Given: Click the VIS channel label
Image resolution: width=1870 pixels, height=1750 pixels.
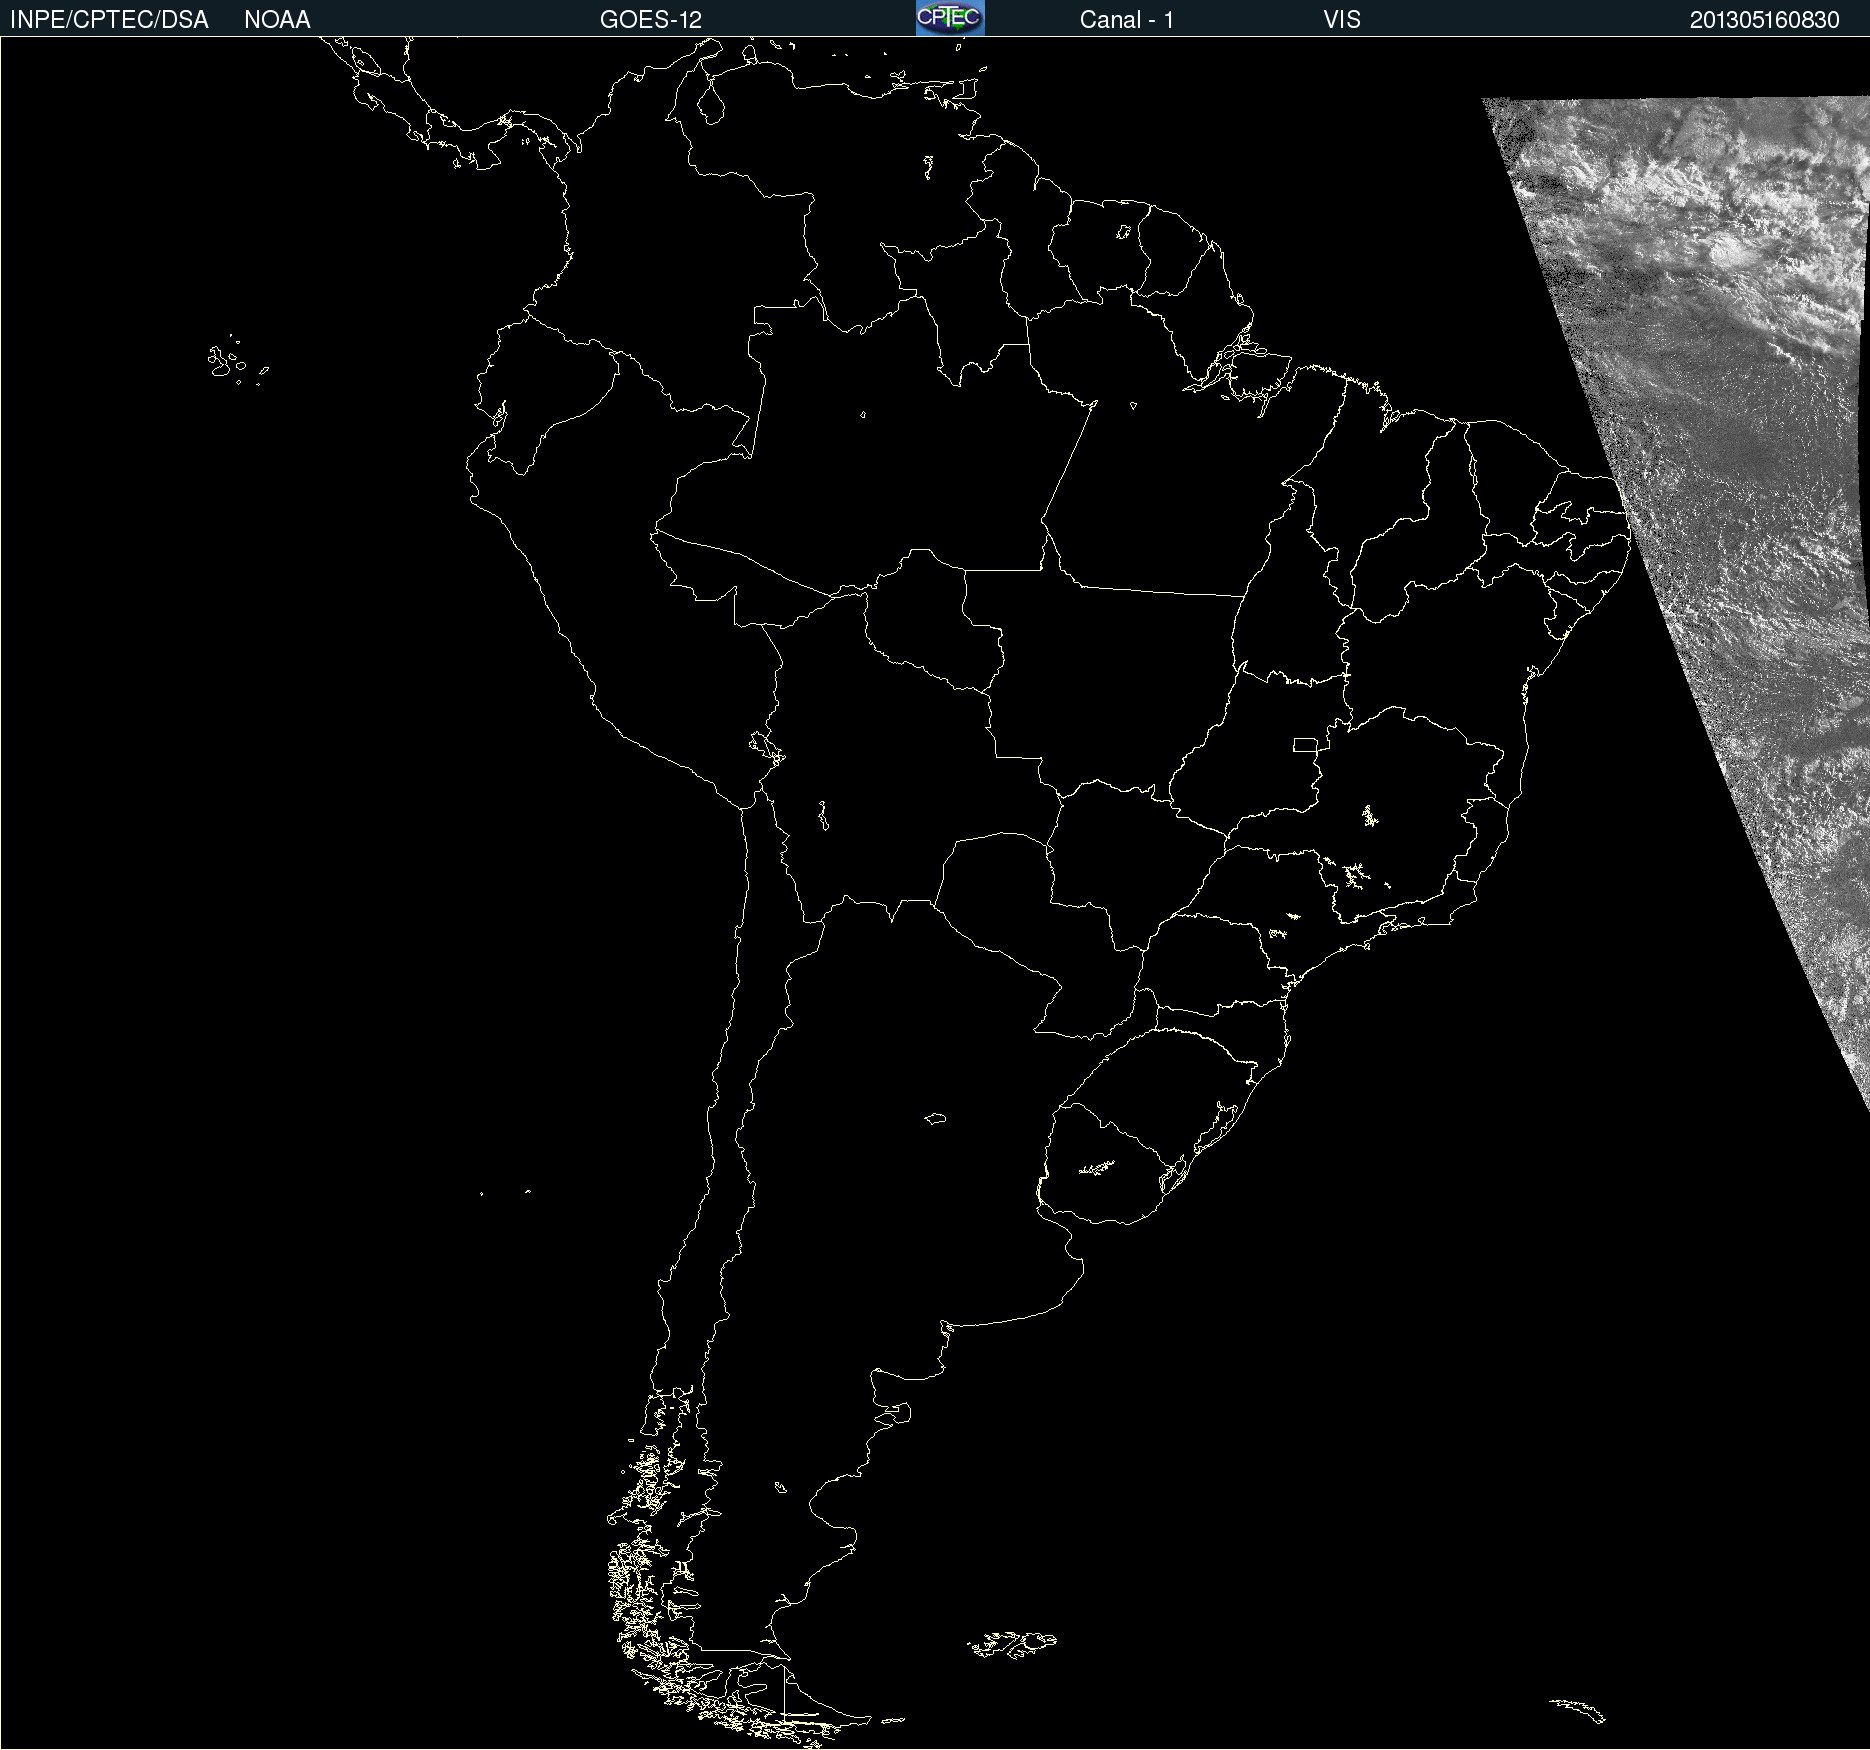Looking at the screenshot, I should [1342, 20].
